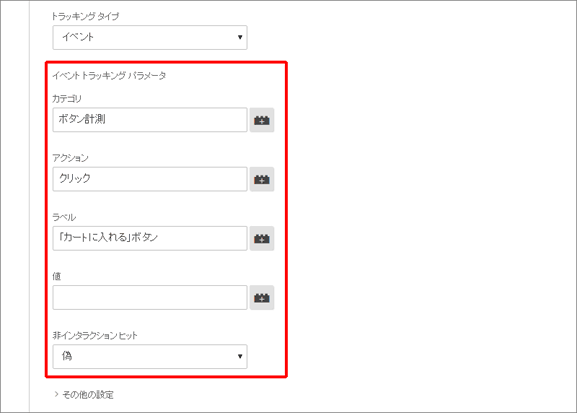Focus the アクション field containing クリック
The height and width of the screenshot is (413, 577).
pyautogui.click(x=150, y=179)
